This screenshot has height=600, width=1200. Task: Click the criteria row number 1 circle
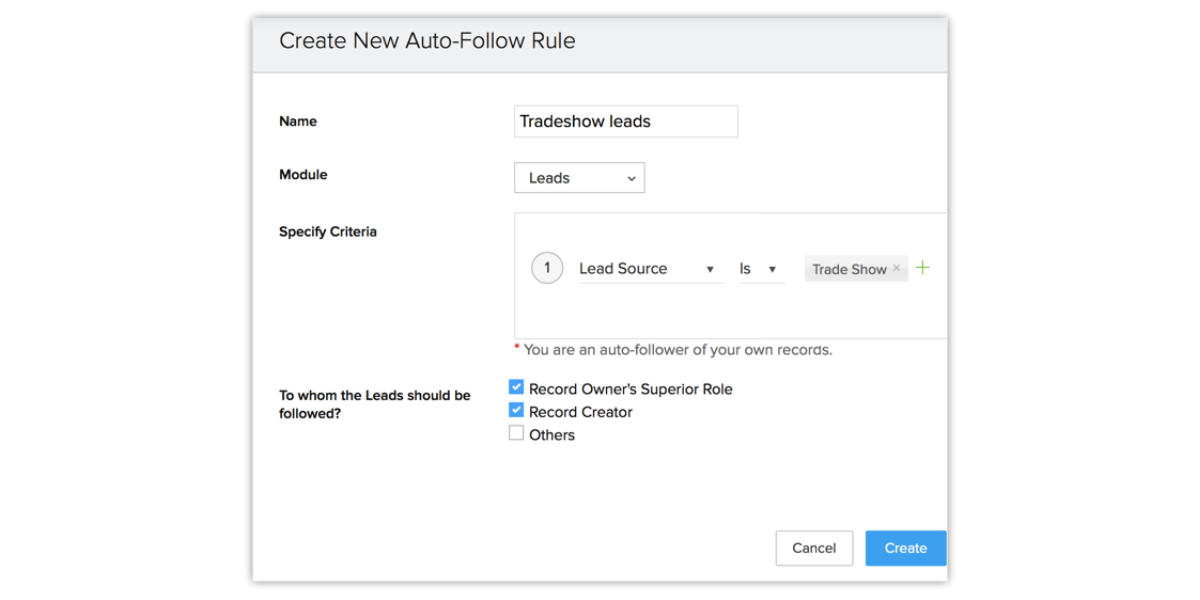[547, 268]
